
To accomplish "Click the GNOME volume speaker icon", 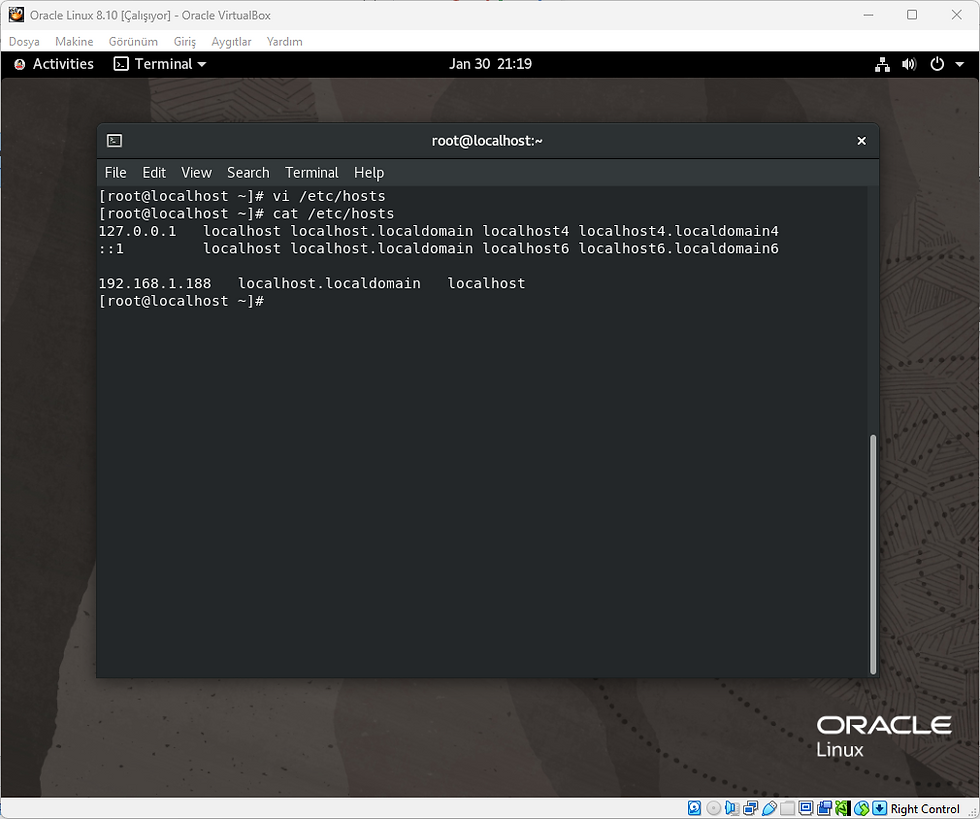I will click(909, 64).
